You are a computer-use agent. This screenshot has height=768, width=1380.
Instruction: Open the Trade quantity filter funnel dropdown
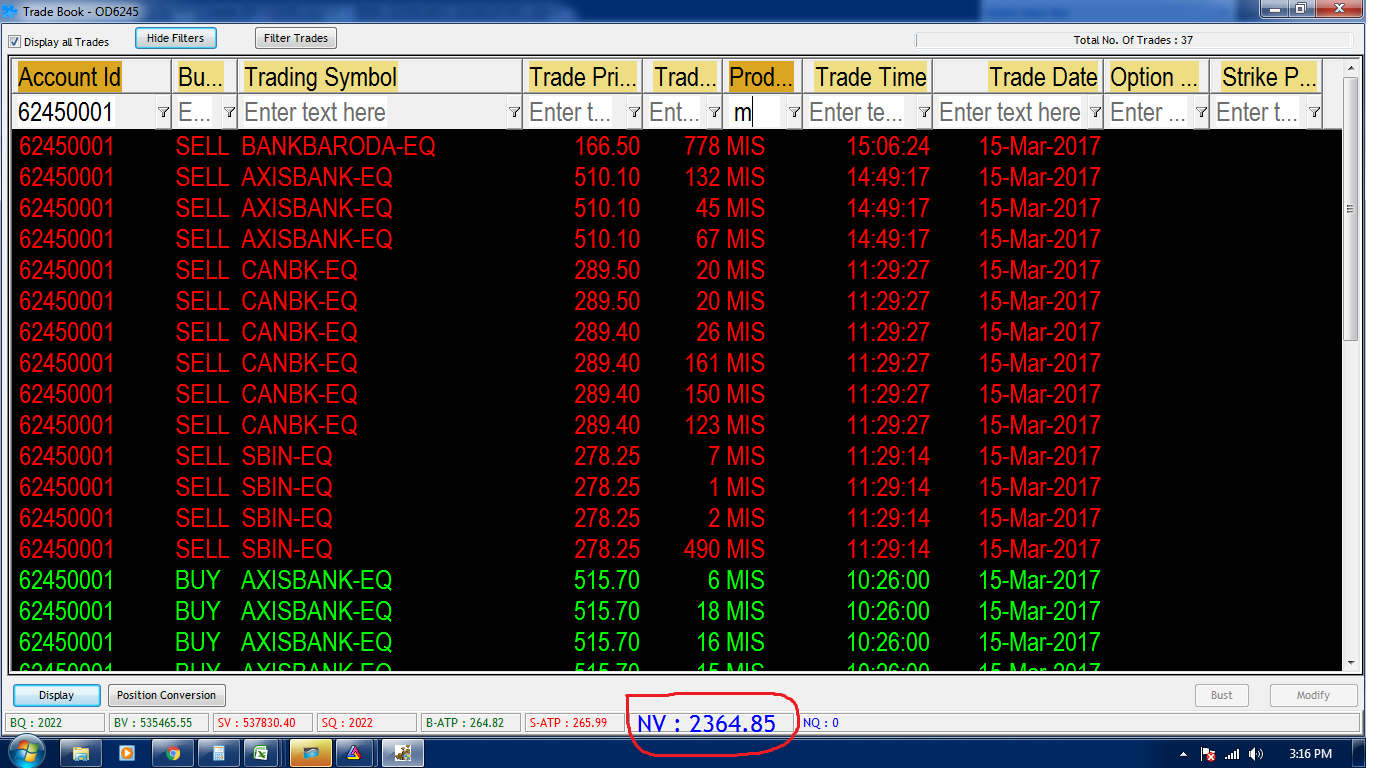click(714, 112)
